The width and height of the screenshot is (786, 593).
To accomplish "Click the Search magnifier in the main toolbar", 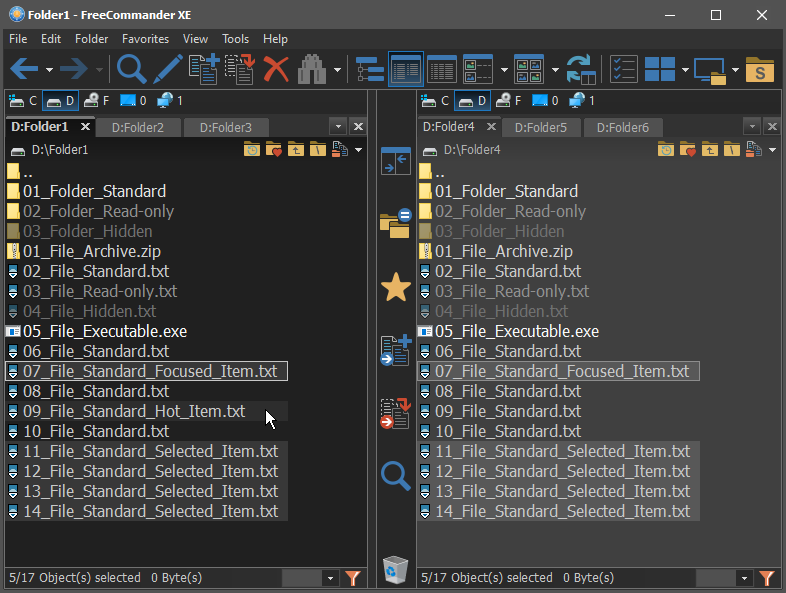I will [132, 69].
